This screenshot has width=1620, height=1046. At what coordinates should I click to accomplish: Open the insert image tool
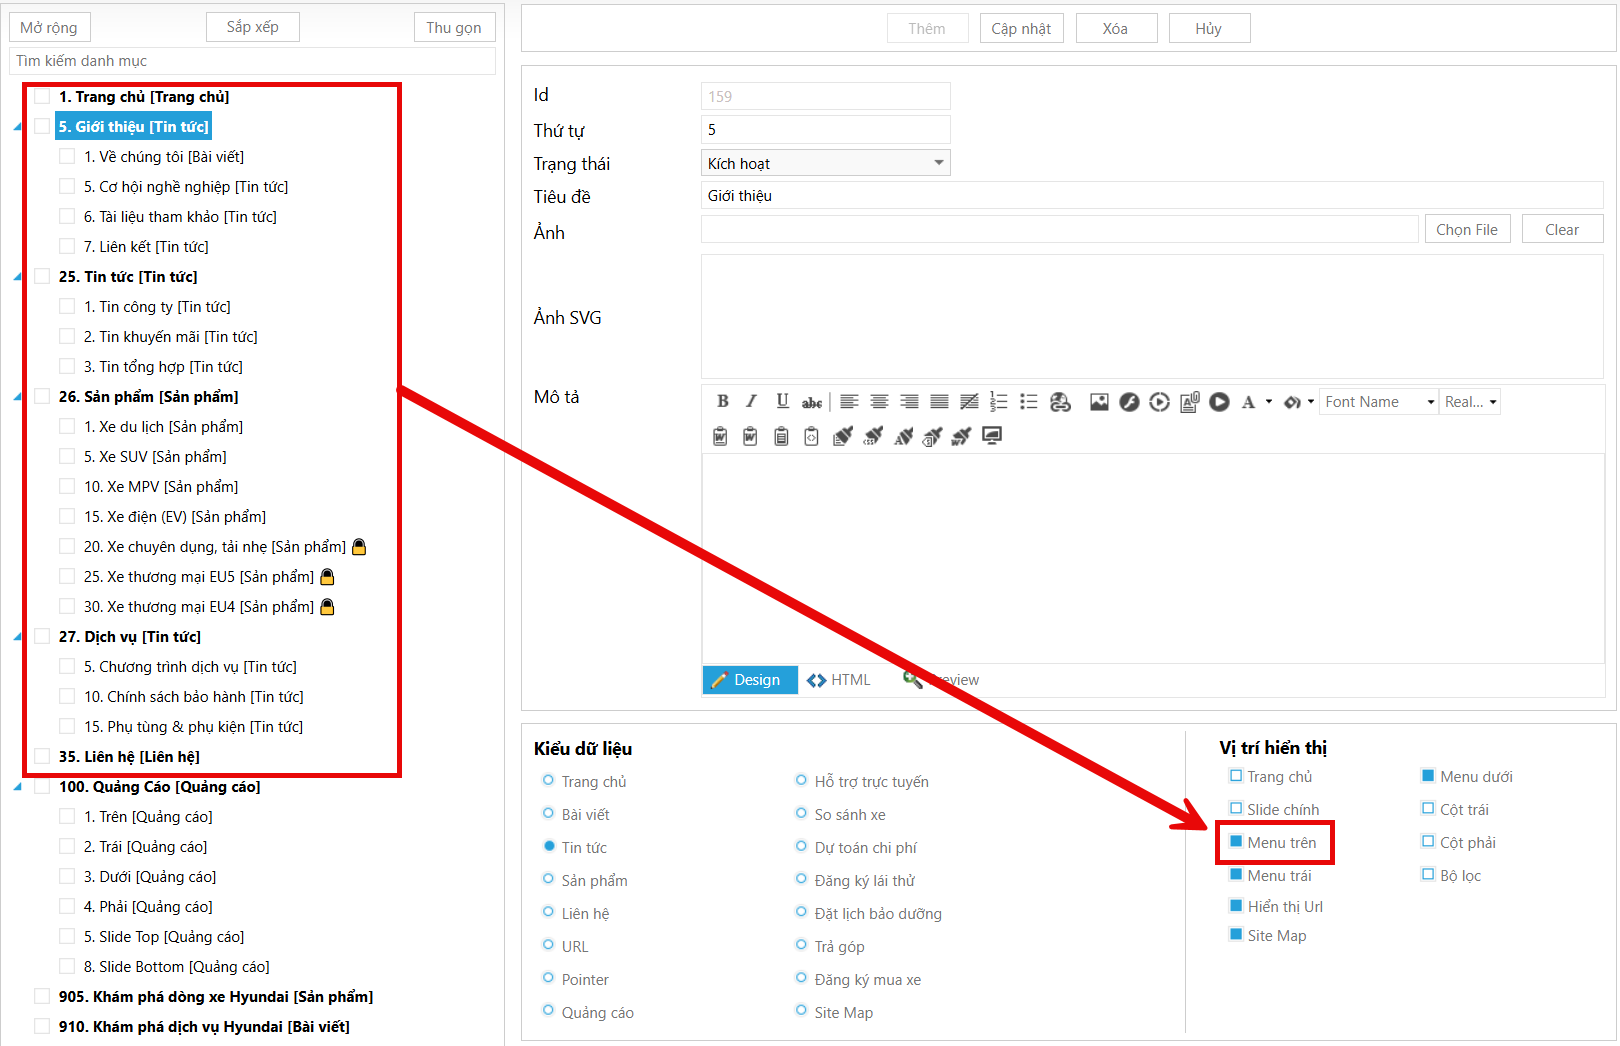coord(1099,402)
